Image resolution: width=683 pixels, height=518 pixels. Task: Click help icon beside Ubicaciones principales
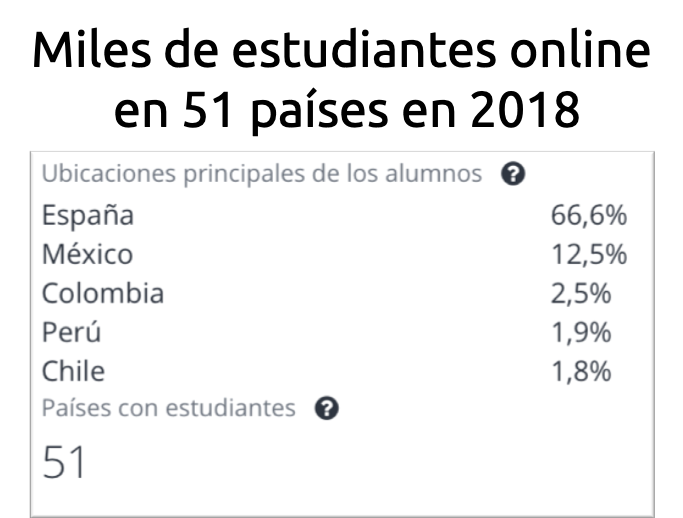tap(513, 174)
